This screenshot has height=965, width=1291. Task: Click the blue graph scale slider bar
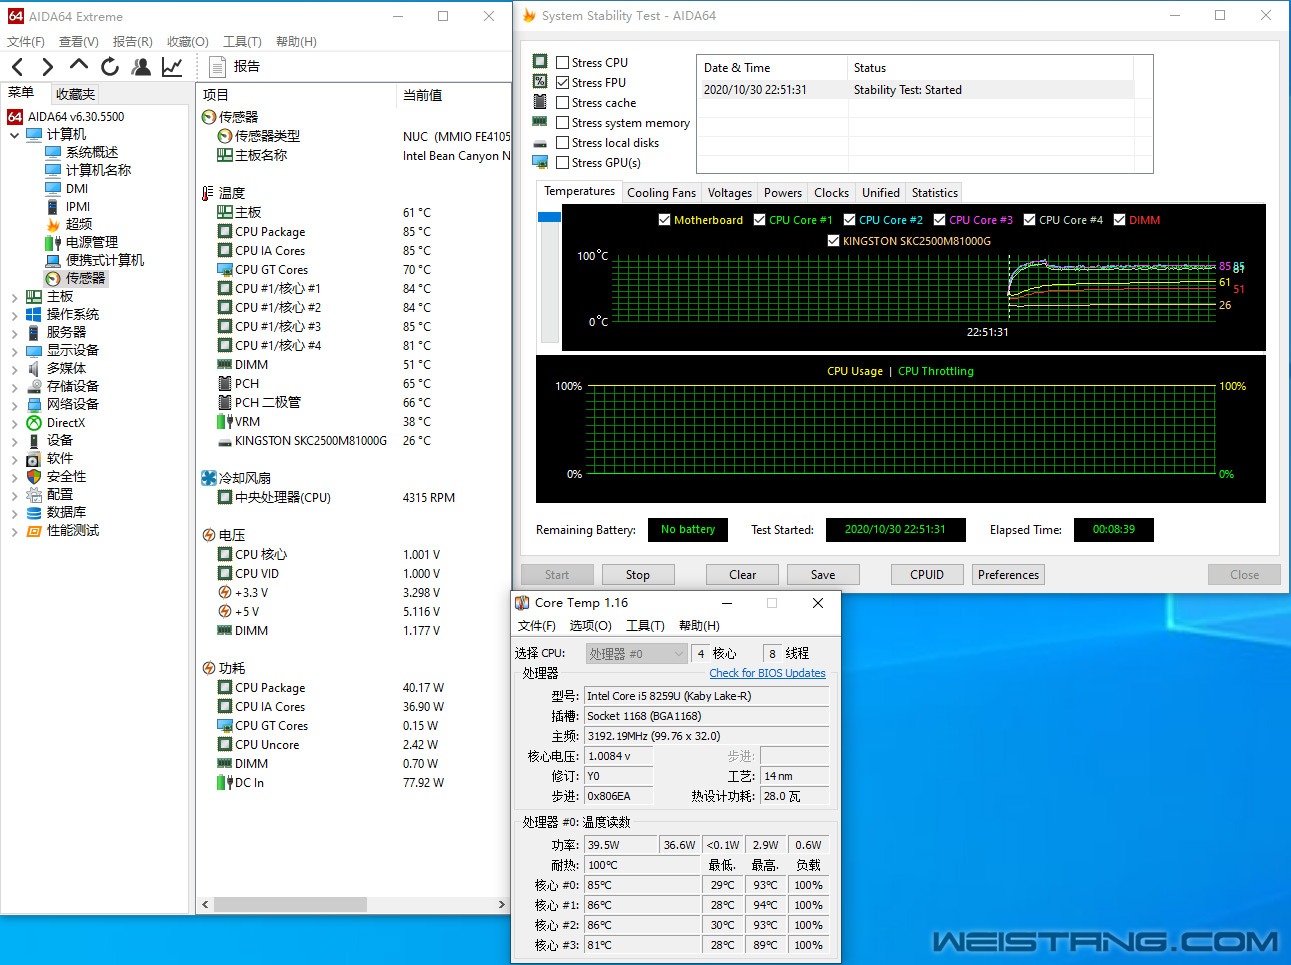[549, 217]
